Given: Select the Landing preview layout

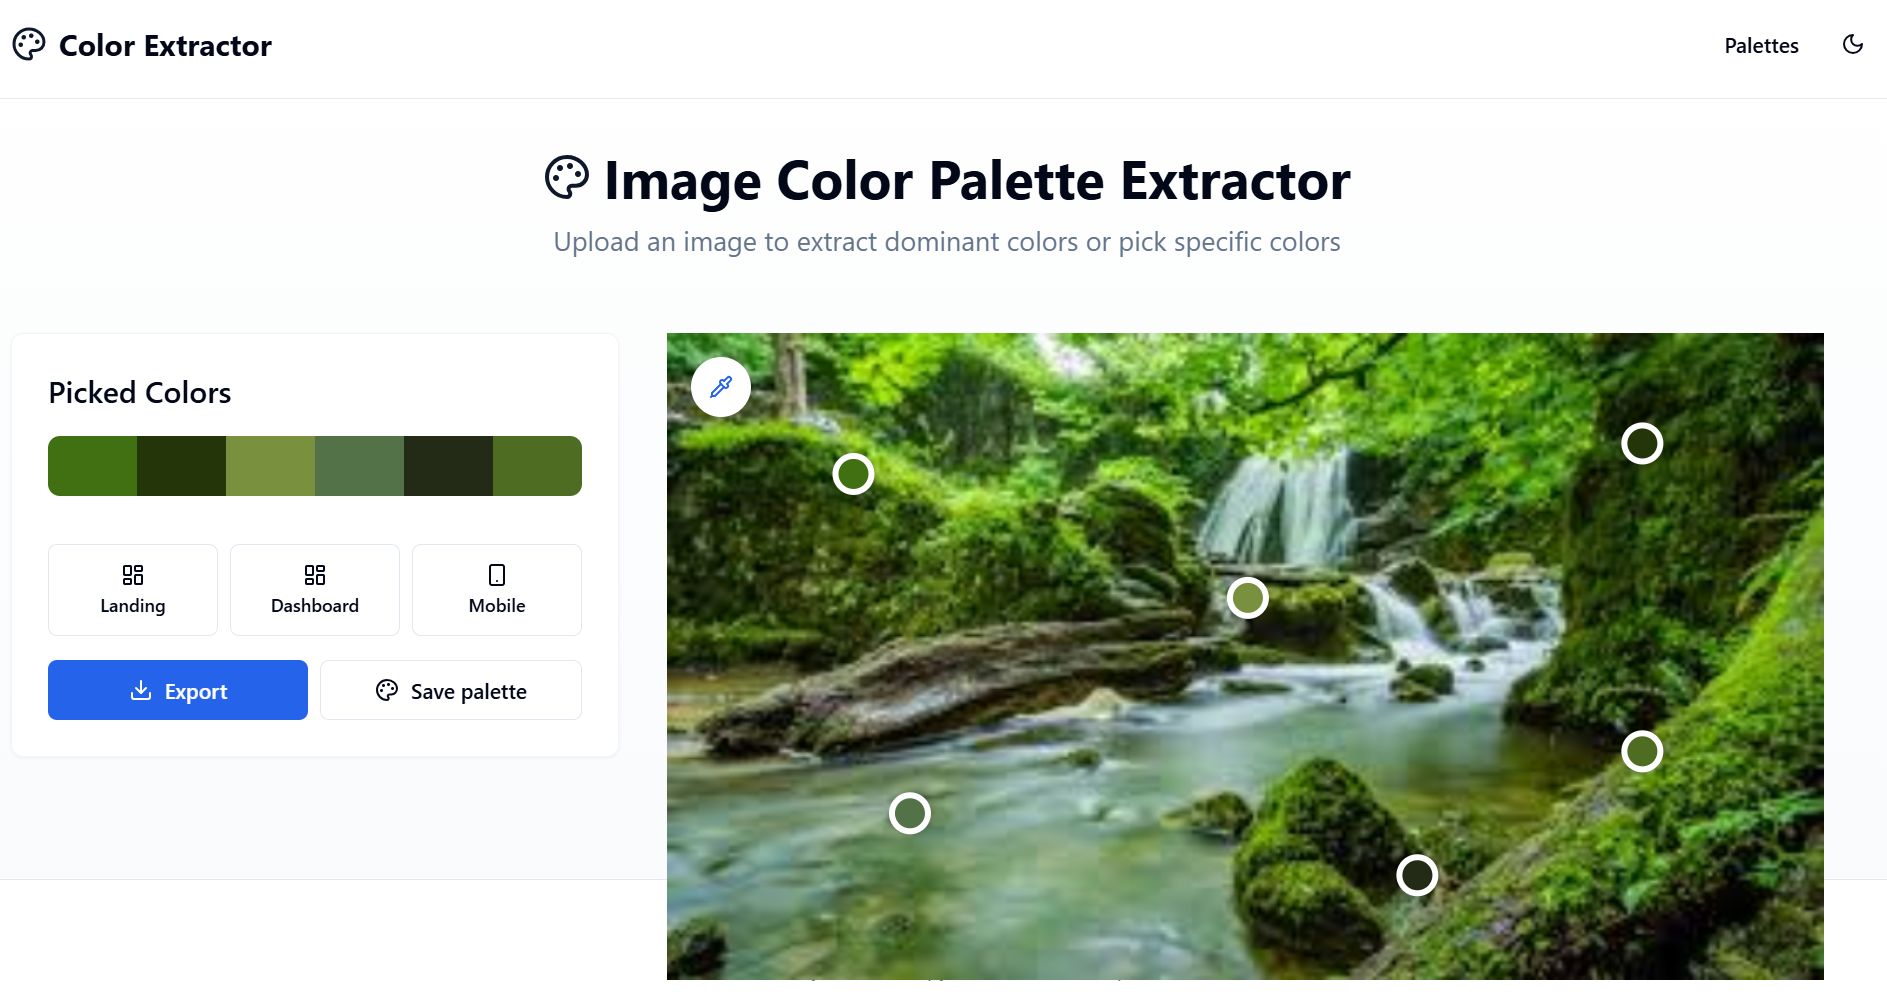Looking at the screenshot, I should pyautogui.click(x=133, y=590).
